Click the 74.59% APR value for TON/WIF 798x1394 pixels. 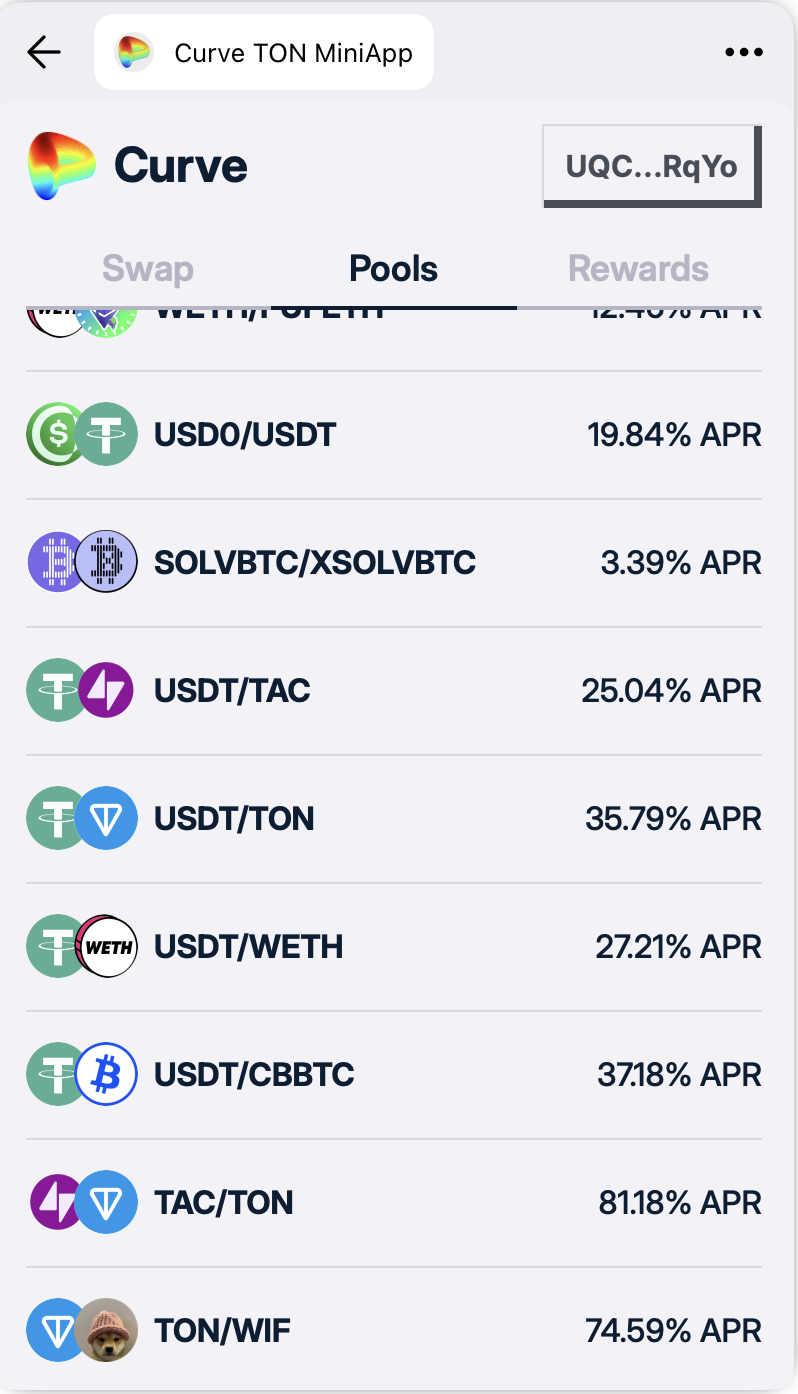pos(673,1330)
